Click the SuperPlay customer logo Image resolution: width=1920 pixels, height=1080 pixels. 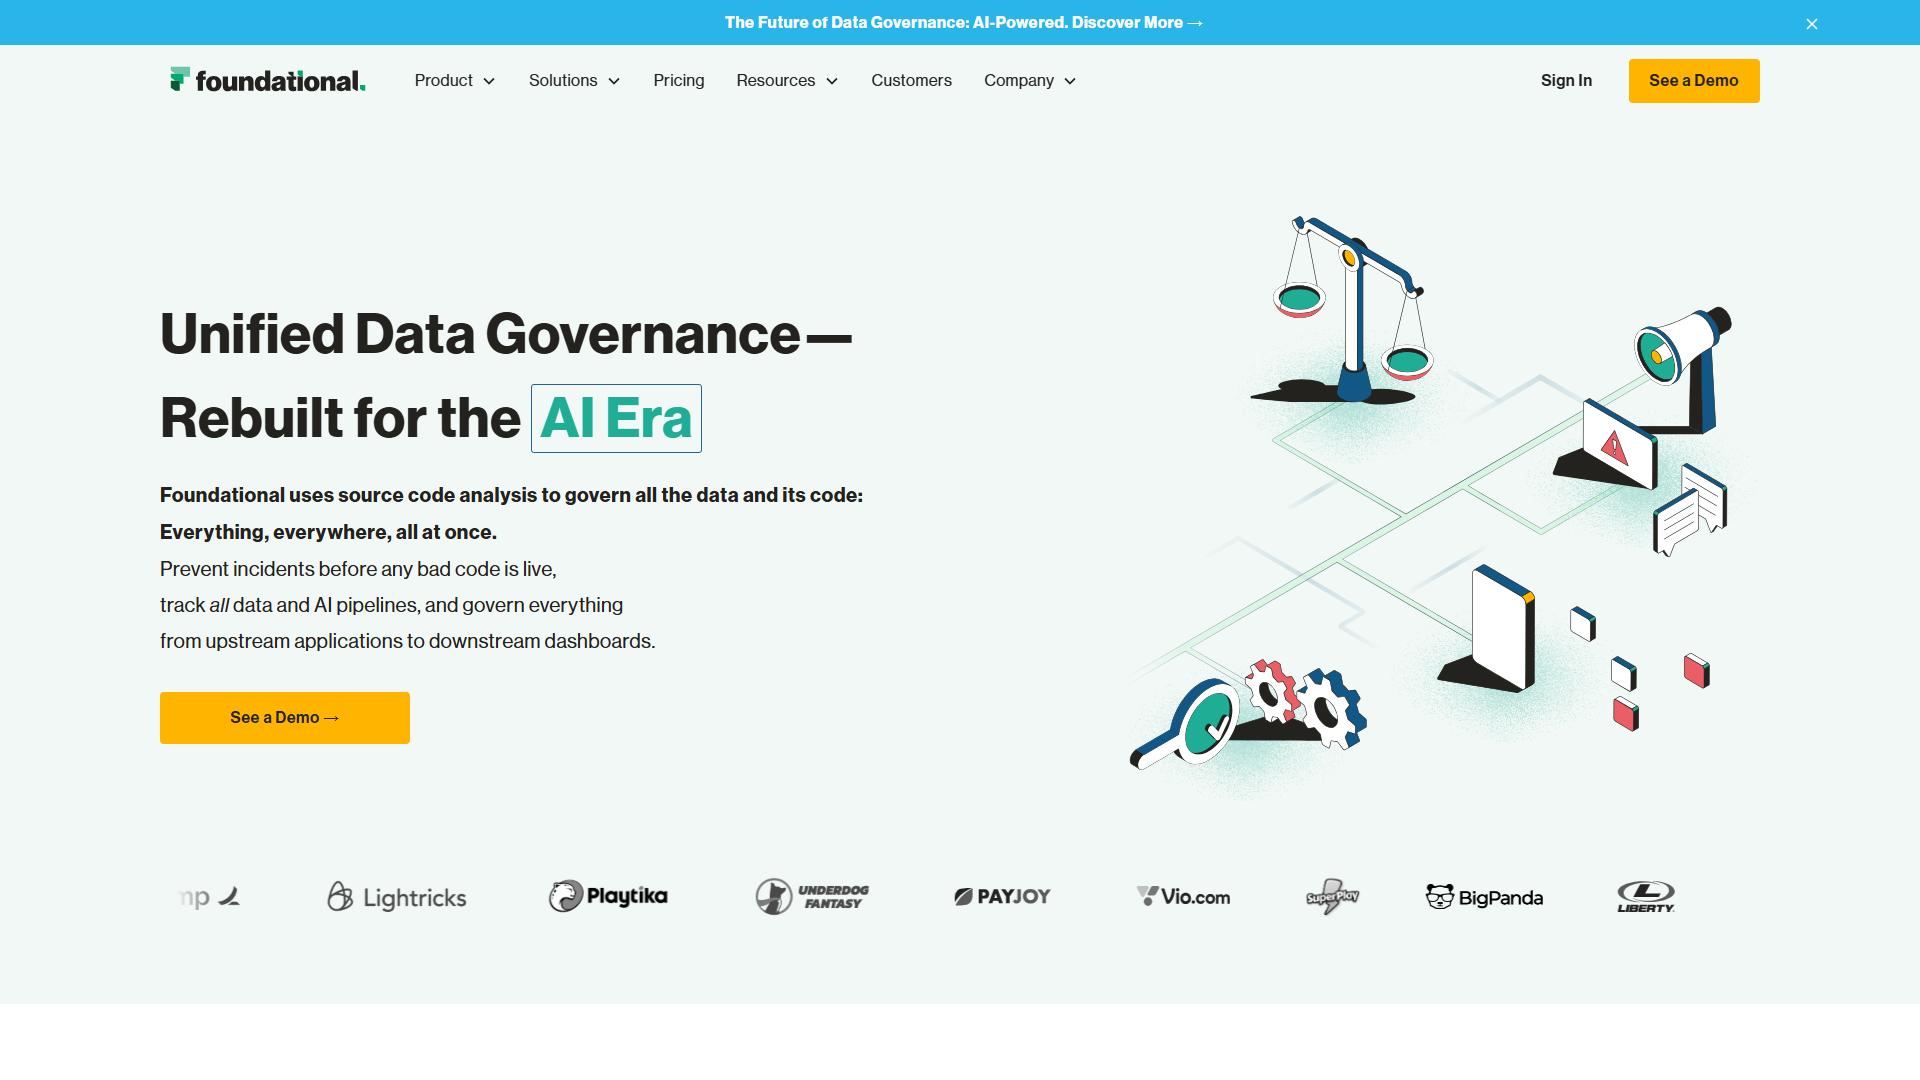click(1332, 896)
